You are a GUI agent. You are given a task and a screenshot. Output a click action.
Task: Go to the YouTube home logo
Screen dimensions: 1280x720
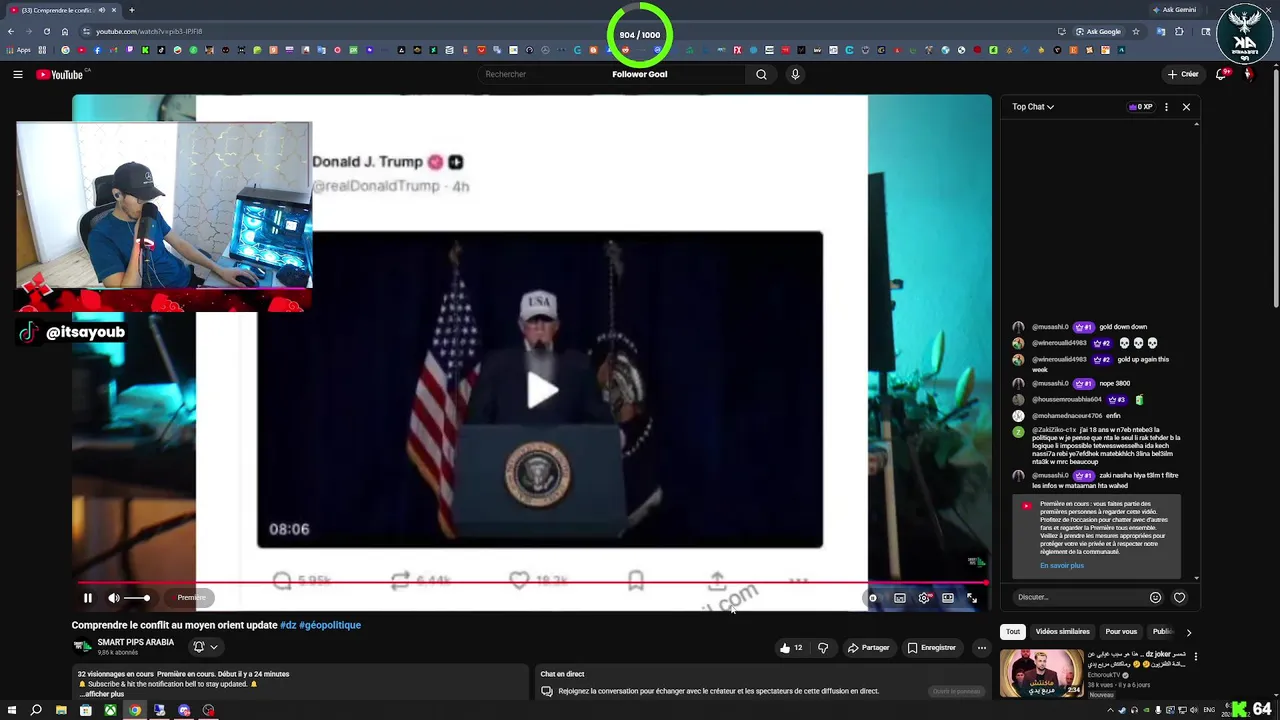point(62,74)
